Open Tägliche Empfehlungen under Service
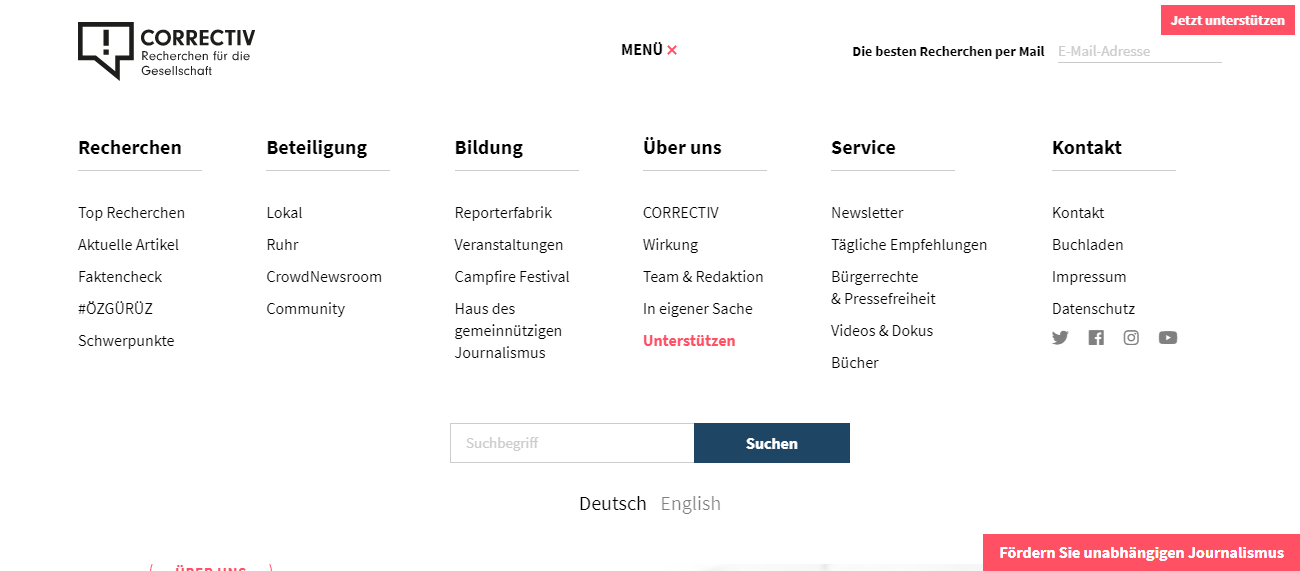This screenshot has height=571, width=1300. pos(909,245)
